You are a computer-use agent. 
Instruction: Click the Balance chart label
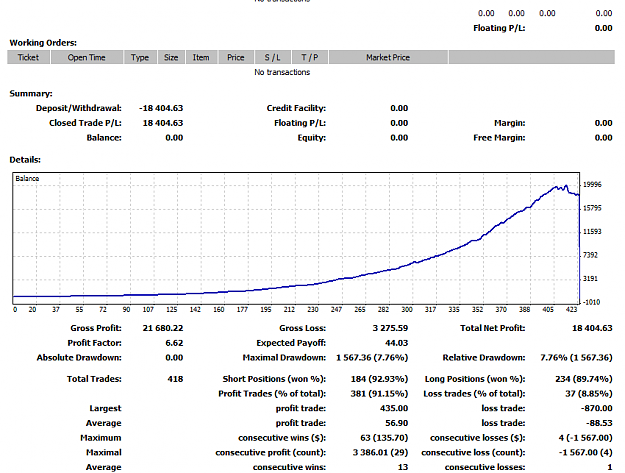[27, 179]
